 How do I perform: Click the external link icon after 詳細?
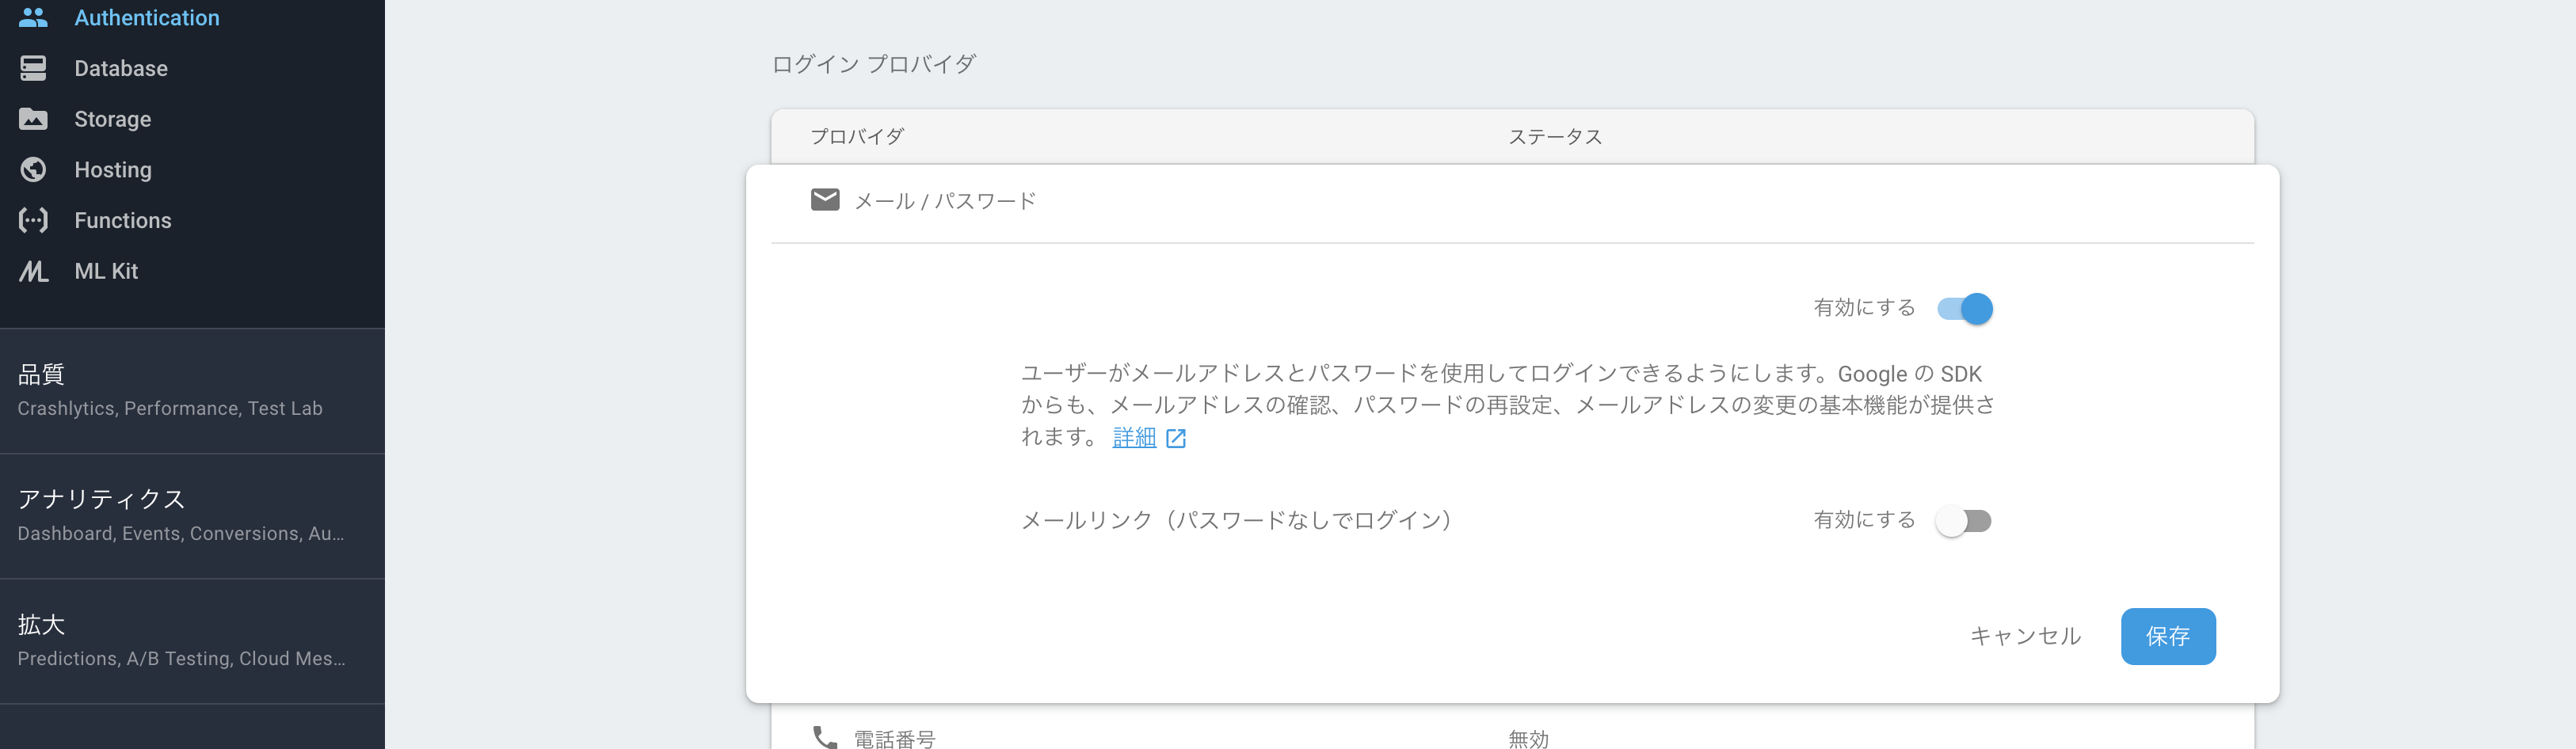[x=1177, y=438]
